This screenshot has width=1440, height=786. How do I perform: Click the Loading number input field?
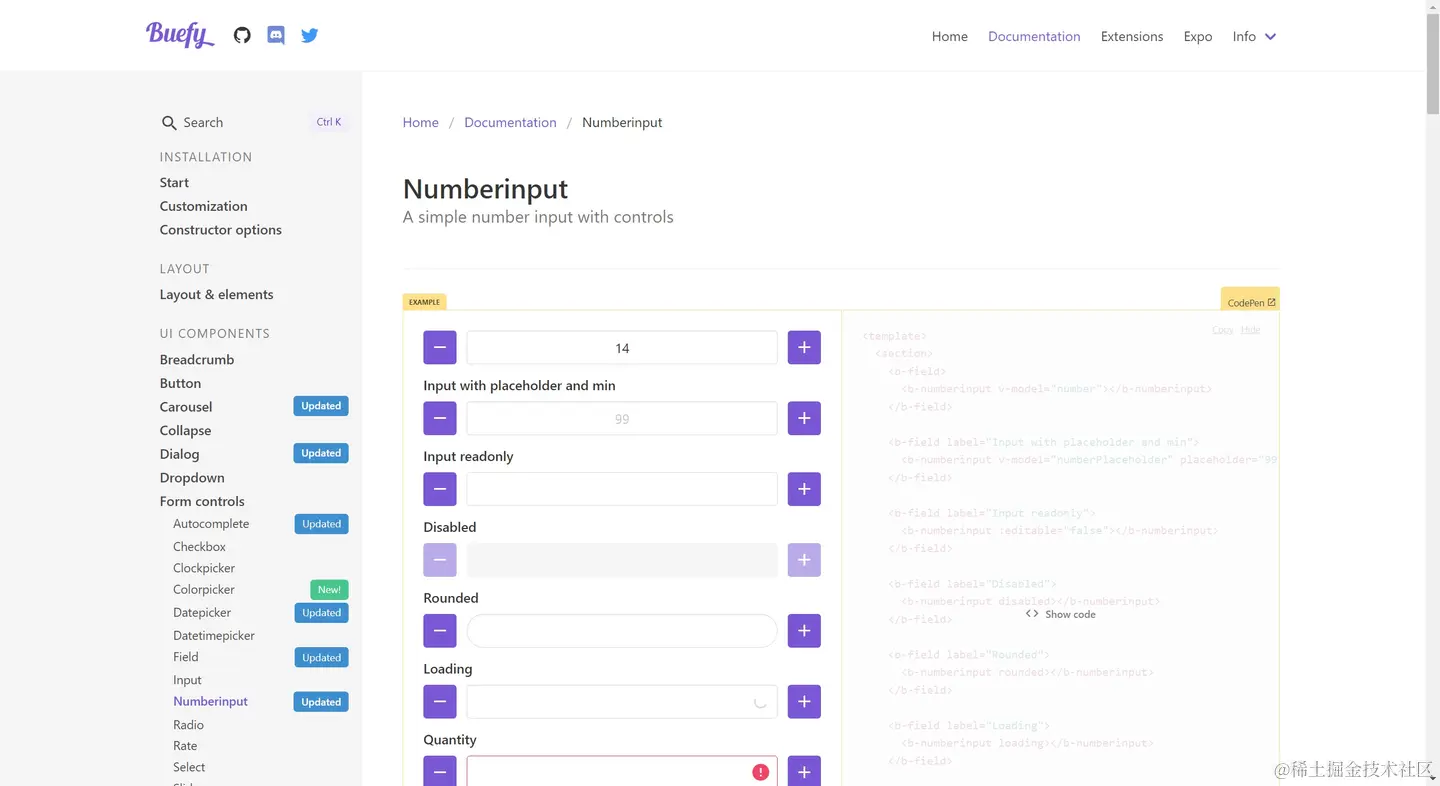622,702
